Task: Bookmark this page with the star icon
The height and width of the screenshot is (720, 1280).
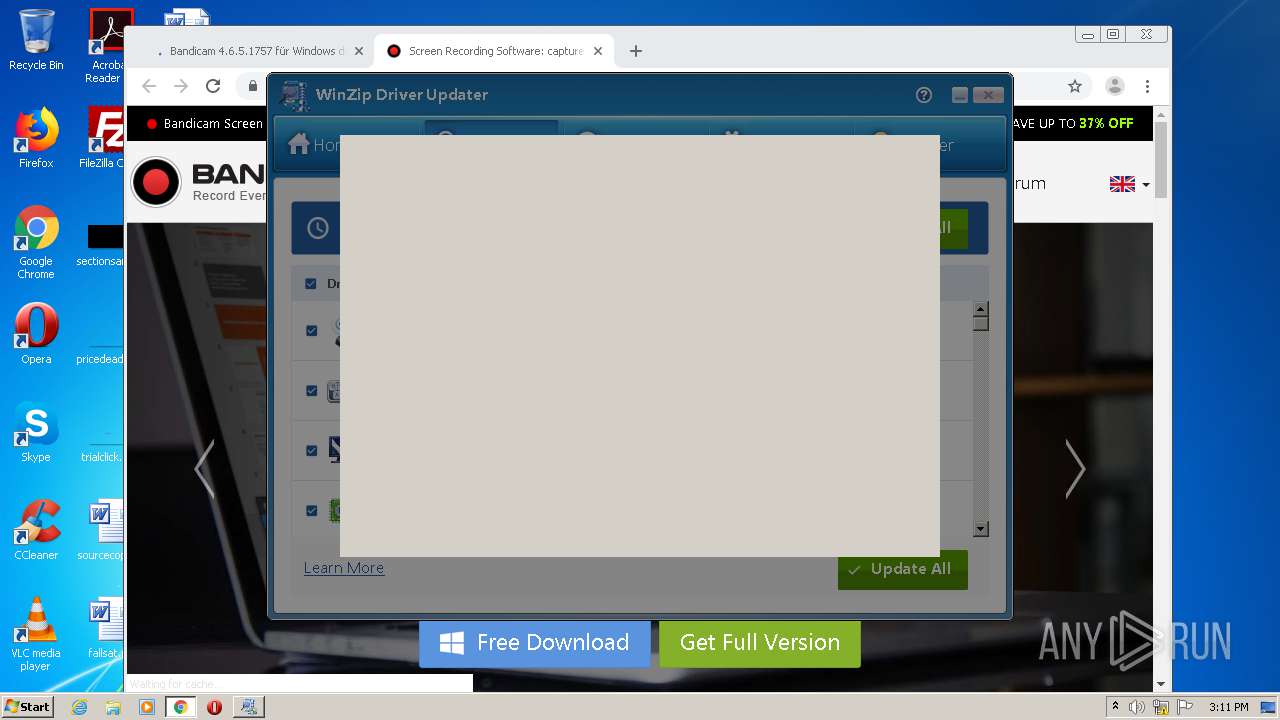Action: point(1075,86)
